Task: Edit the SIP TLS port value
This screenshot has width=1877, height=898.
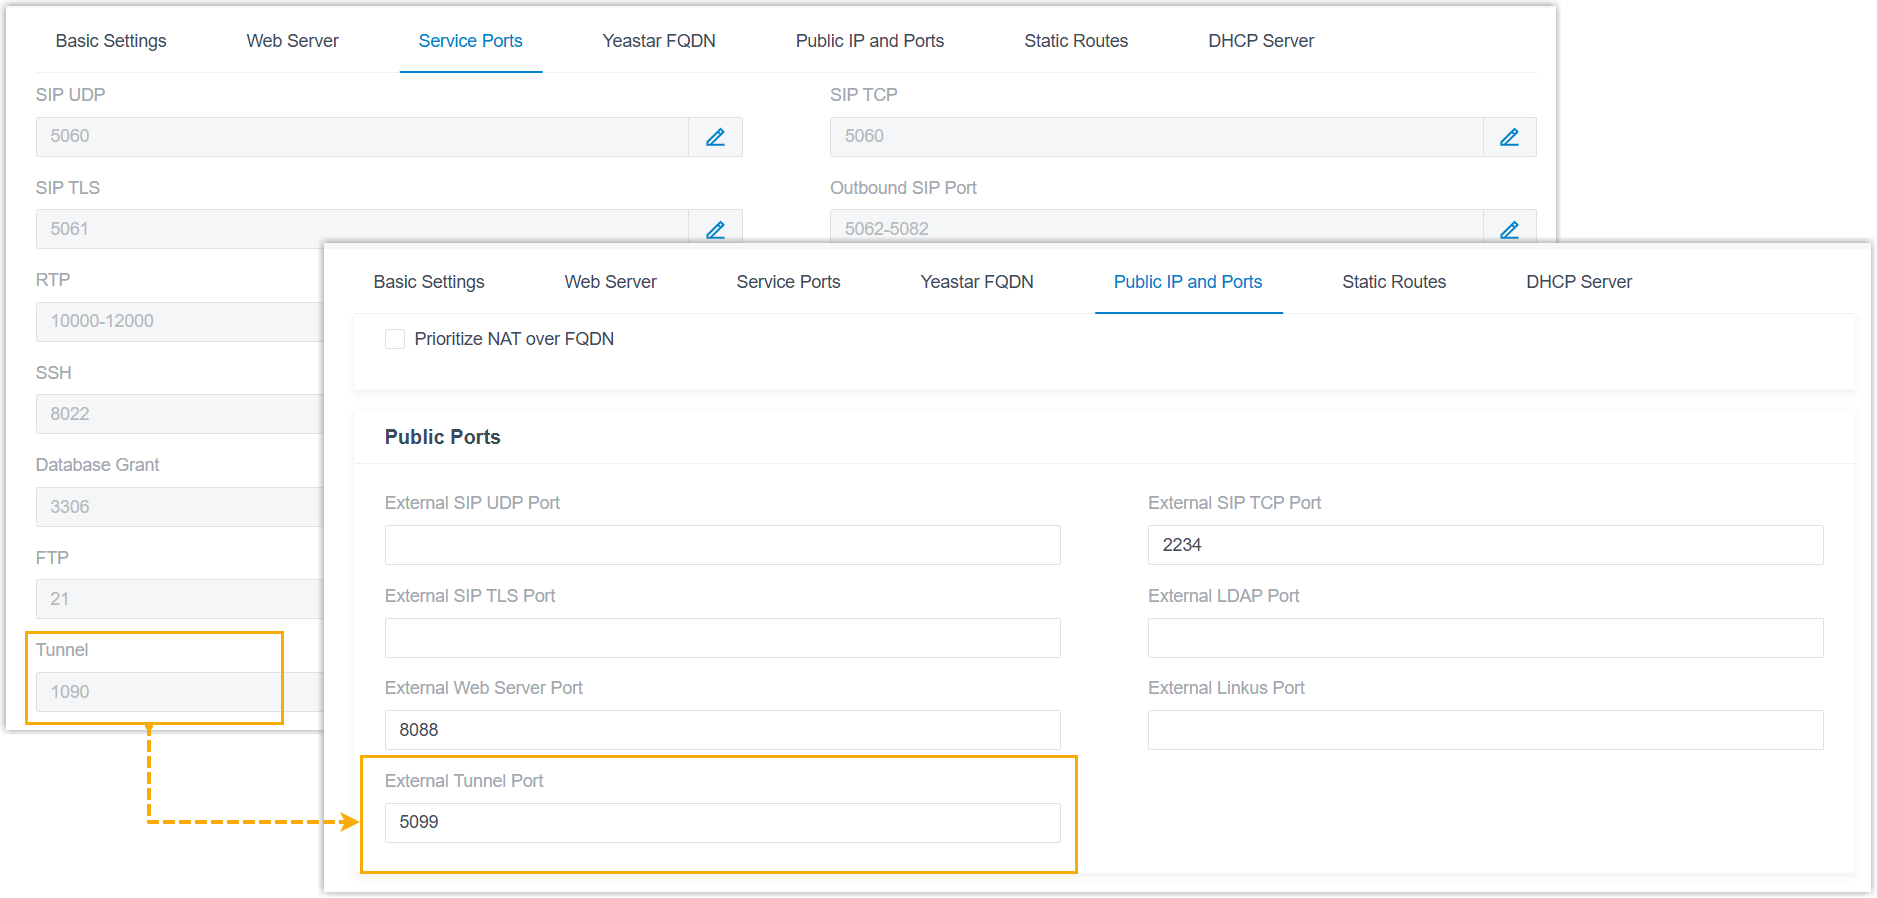Action: (x=715, y=229)
